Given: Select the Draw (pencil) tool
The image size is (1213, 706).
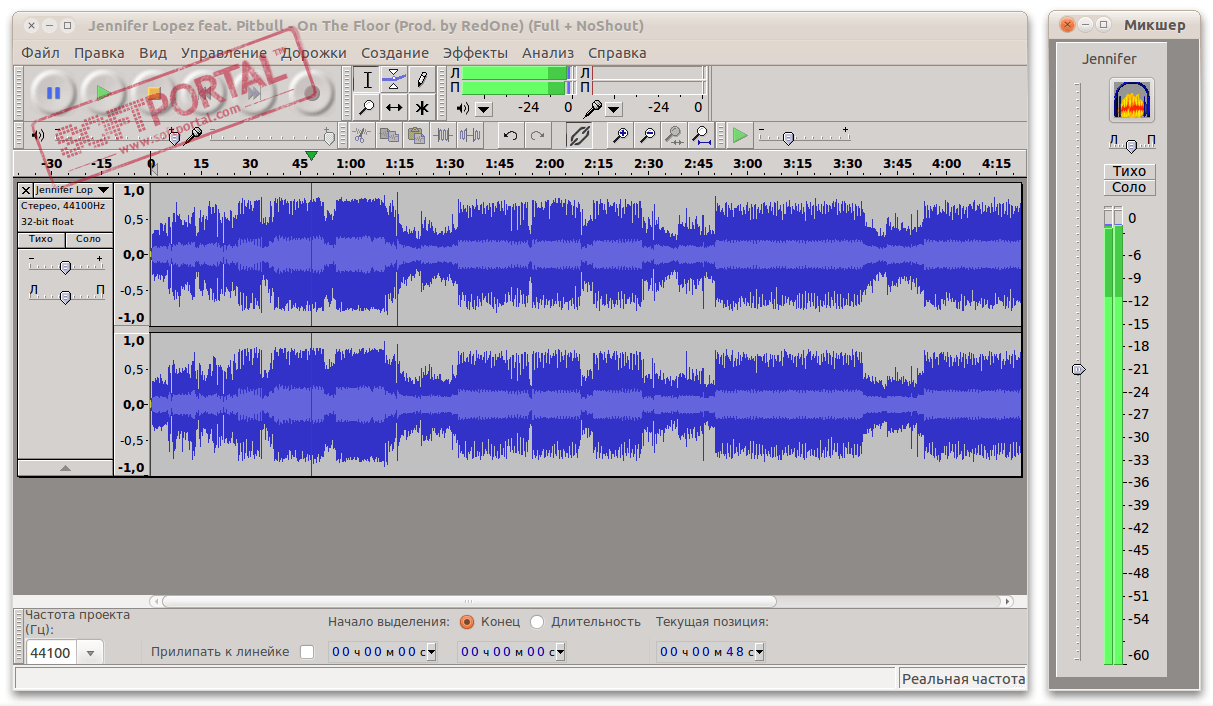Looking at the screenshot, I should tap(422, 79).
